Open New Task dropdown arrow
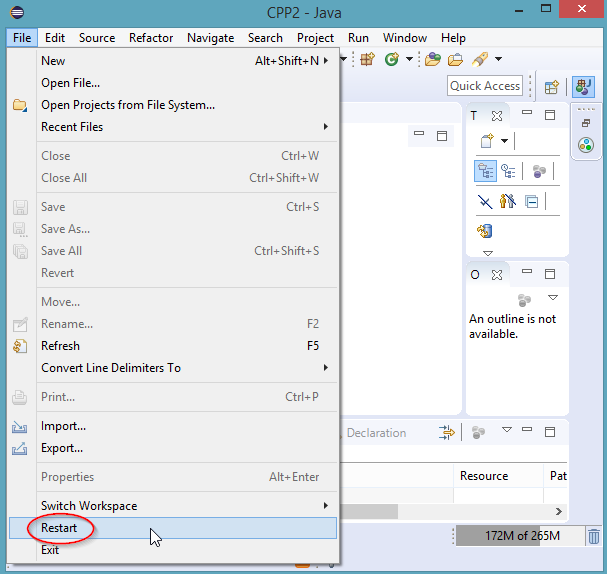The image size is (607, 574). pos(505,141)
